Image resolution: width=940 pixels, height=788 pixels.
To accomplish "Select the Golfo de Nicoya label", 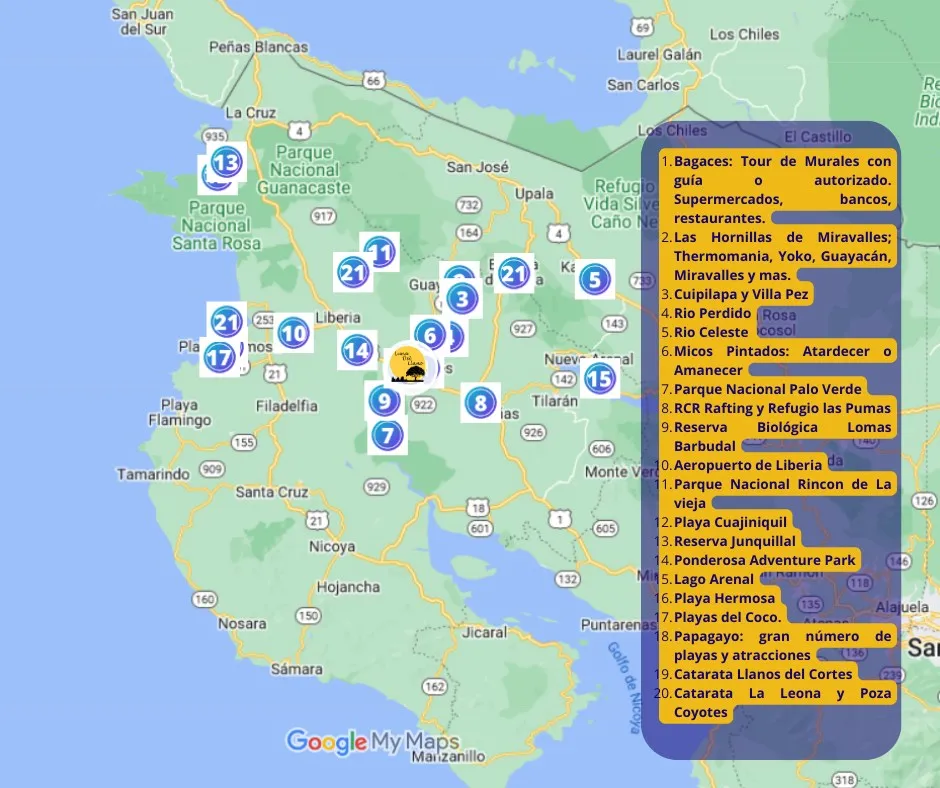I will (625, 687).
